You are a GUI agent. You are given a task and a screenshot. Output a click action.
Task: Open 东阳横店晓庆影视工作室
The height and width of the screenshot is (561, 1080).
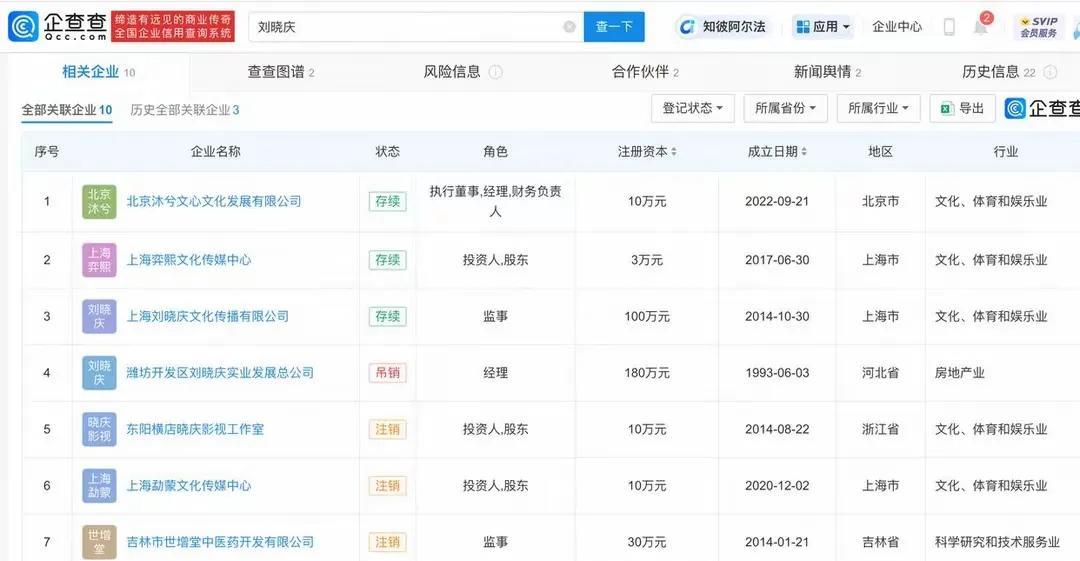(x=195, y=429)
